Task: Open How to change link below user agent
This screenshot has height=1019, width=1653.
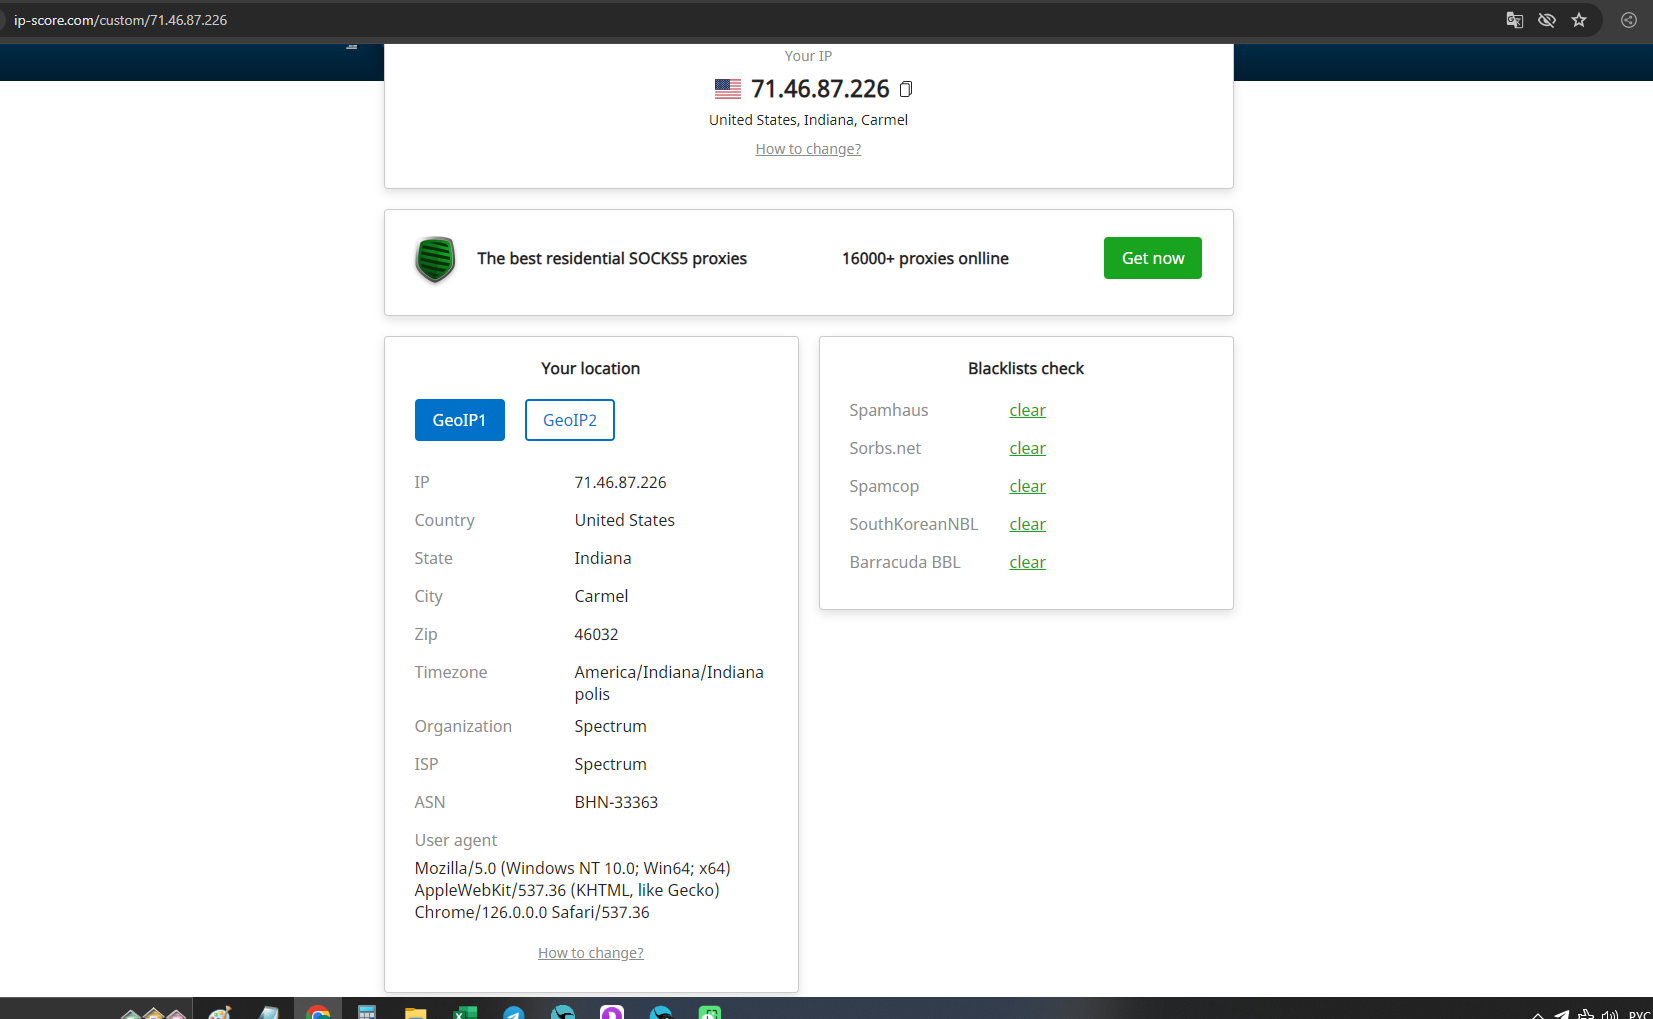Action: pyautogui.click(x=590, y=953)
